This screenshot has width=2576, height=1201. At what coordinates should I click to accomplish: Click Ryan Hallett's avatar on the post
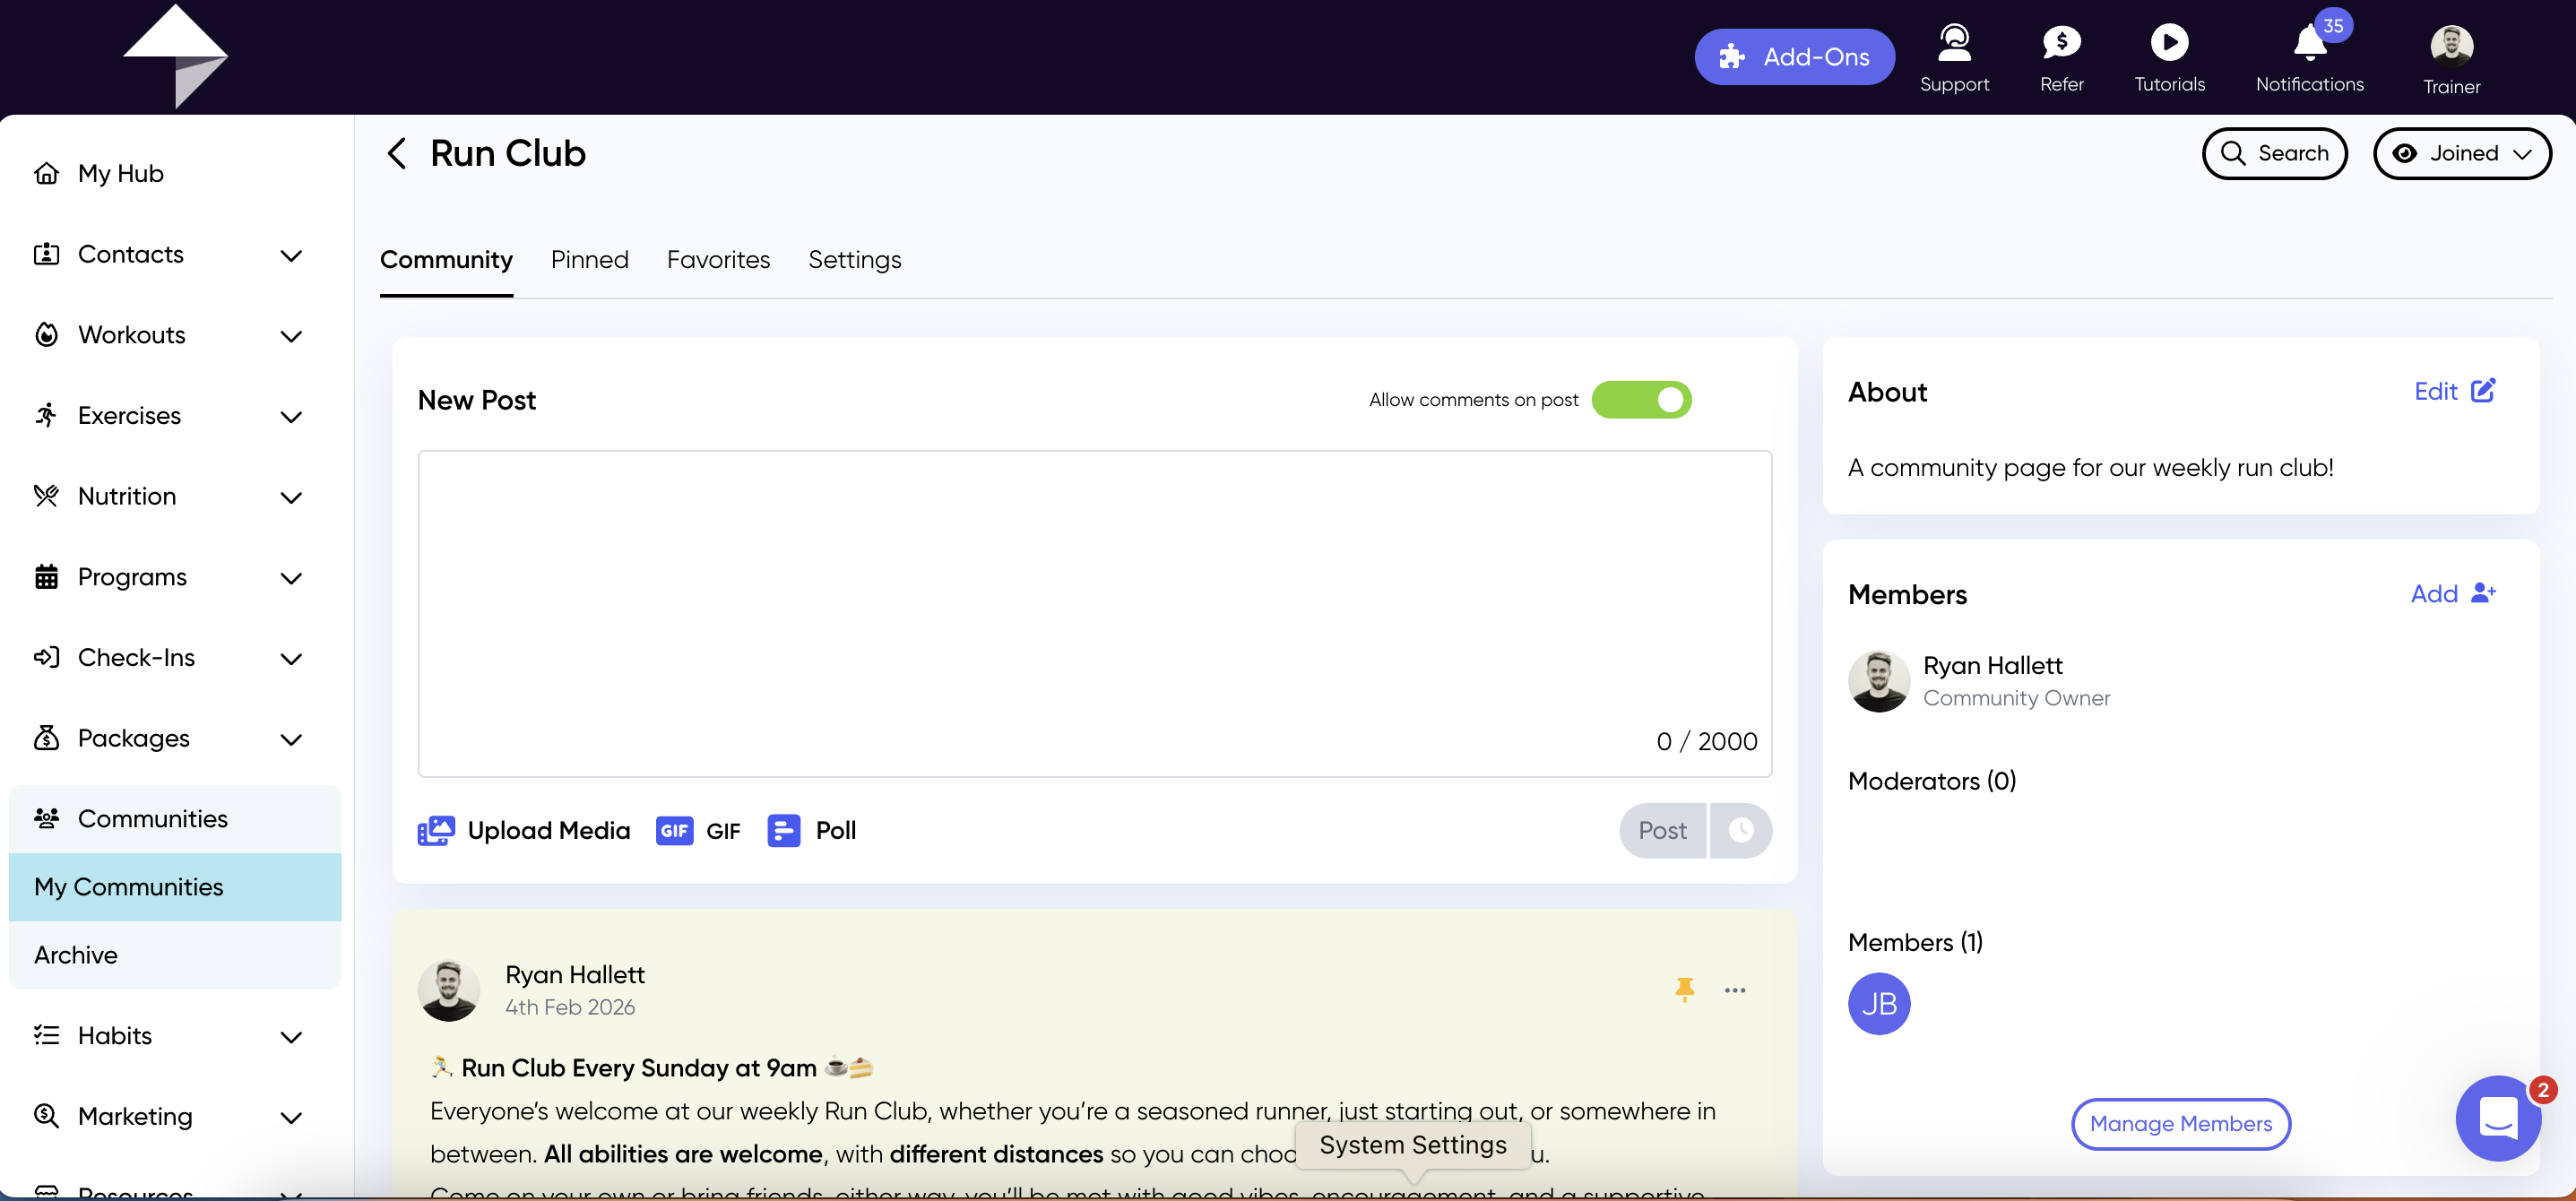click(x=448, y=990)
